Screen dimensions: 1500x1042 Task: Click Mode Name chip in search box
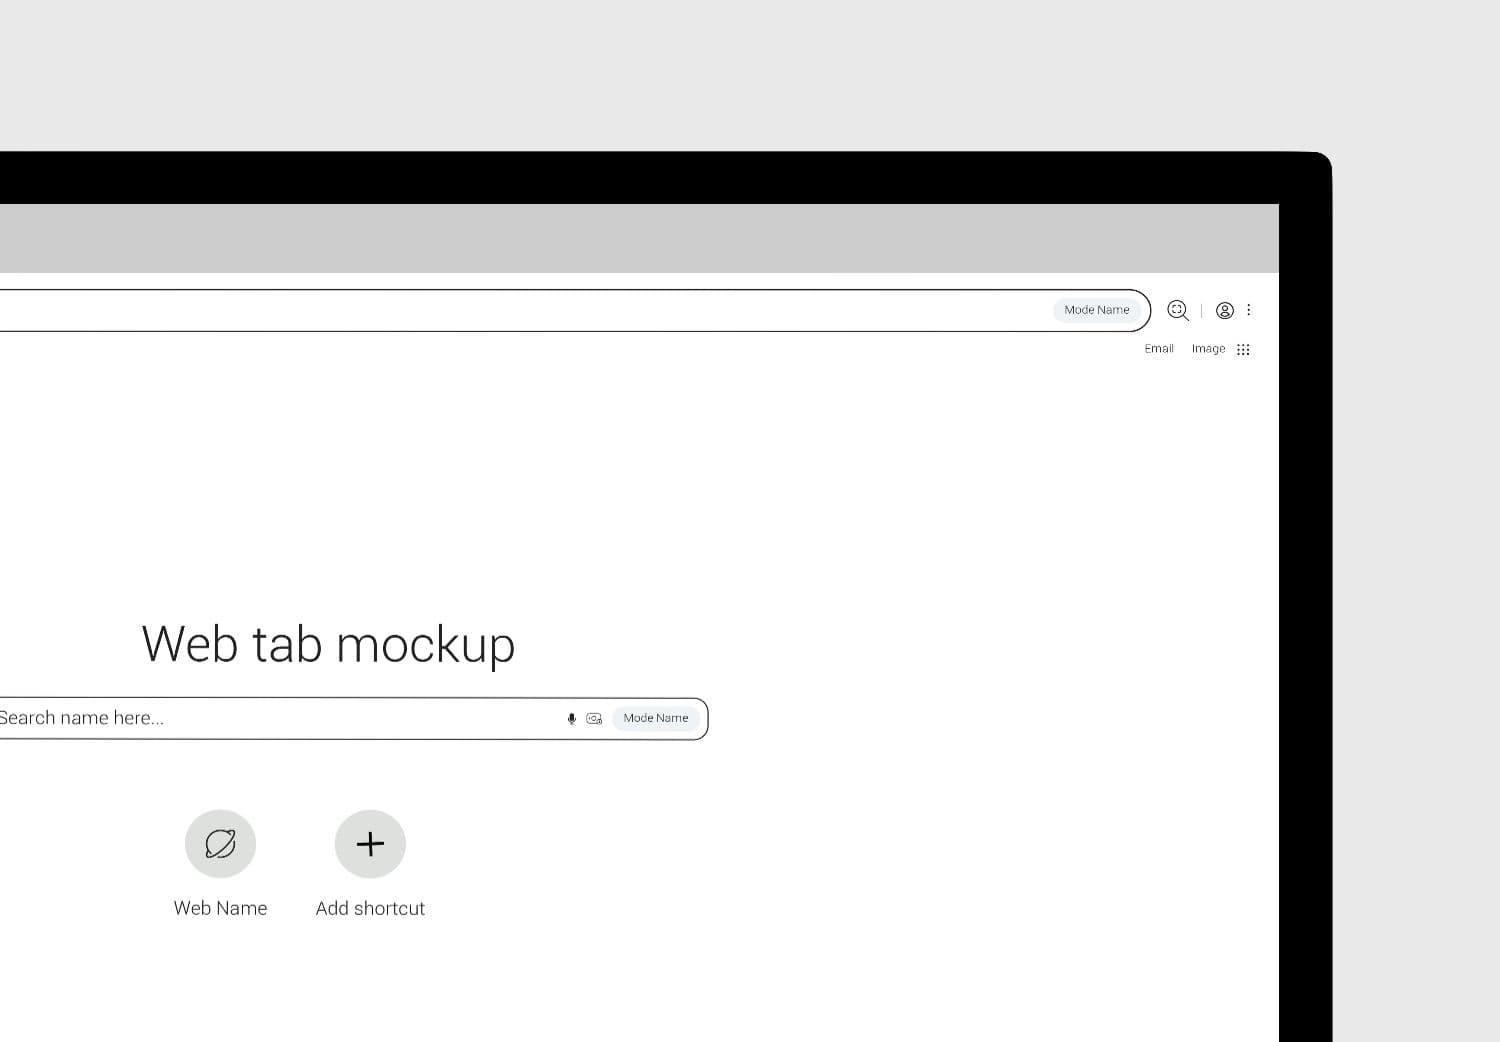(x=656, y=718)
